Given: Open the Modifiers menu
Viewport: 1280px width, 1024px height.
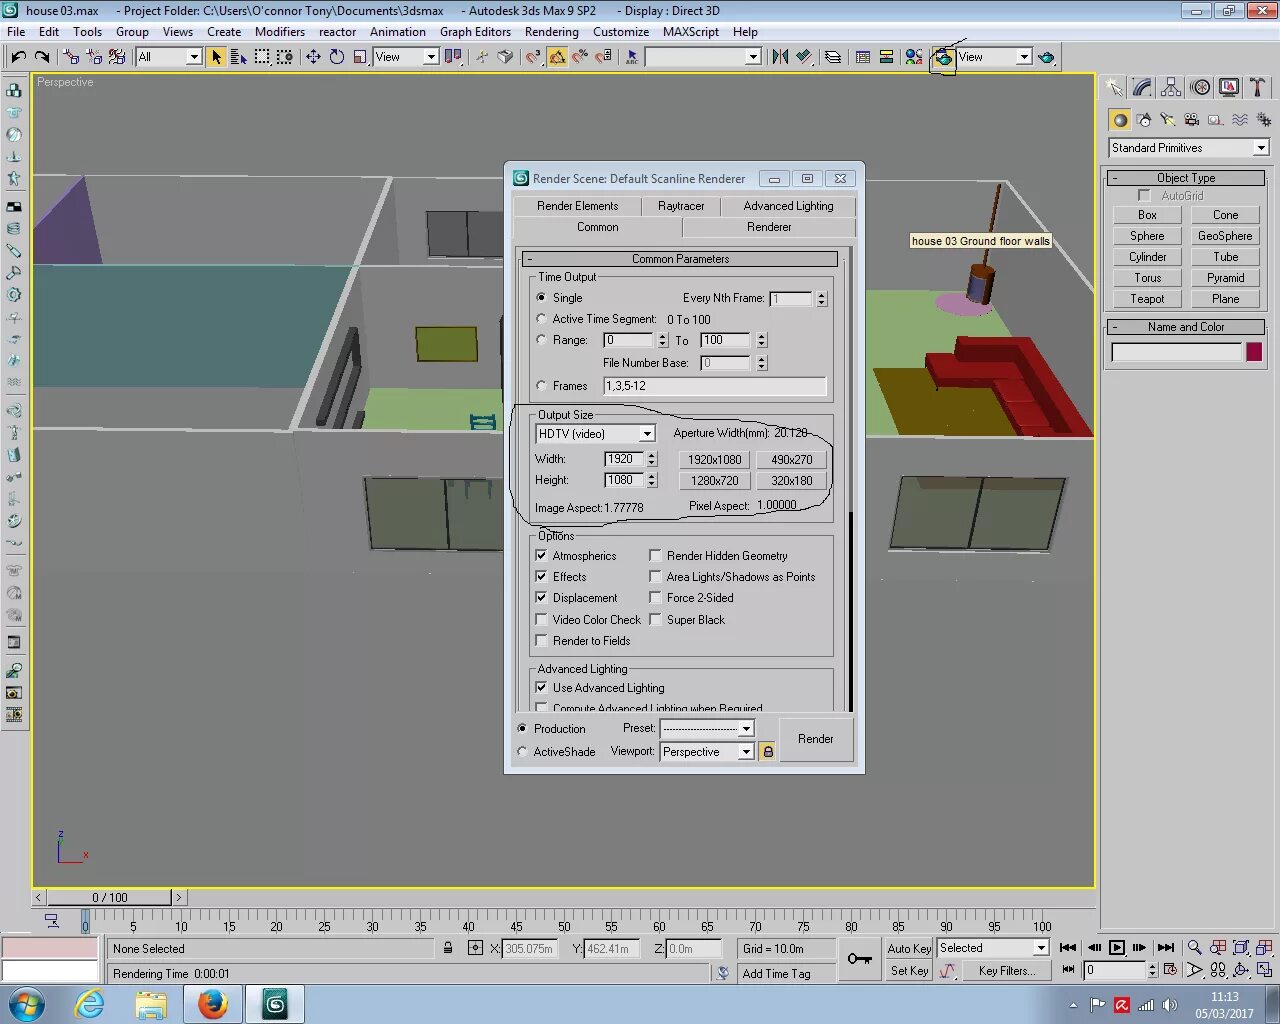Looking at the screenshot, I should click(280, 32).
